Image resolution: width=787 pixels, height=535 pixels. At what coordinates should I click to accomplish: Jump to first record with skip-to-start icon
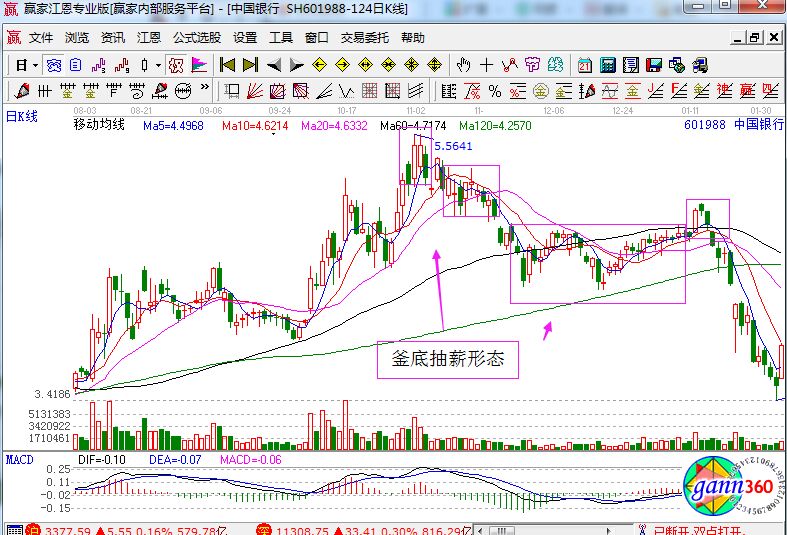[x=227, y=65]
